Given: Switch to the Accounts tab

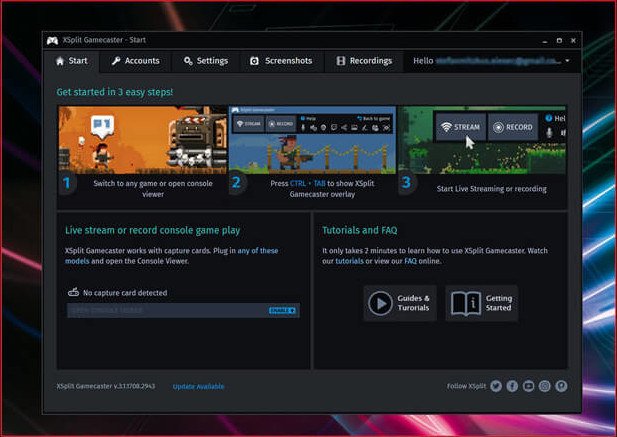Looking at the screenshot, I should (135, 61).
